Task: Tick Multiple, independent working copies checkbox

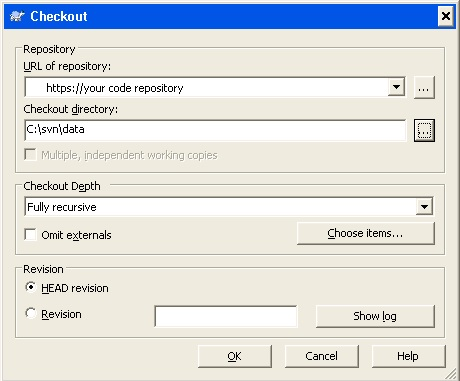Action: [31, 155]
